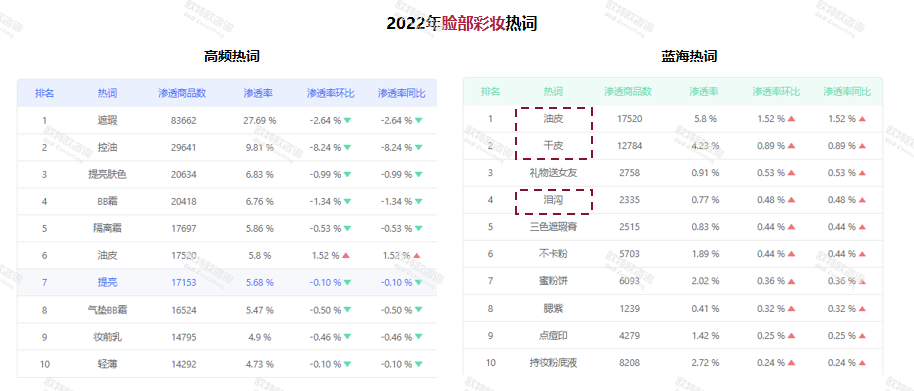Viewport: 914px width, 391px height.
Task: Click red up arrow in 持妆粉底液 渗透率同比
Action: coord(862,362)
